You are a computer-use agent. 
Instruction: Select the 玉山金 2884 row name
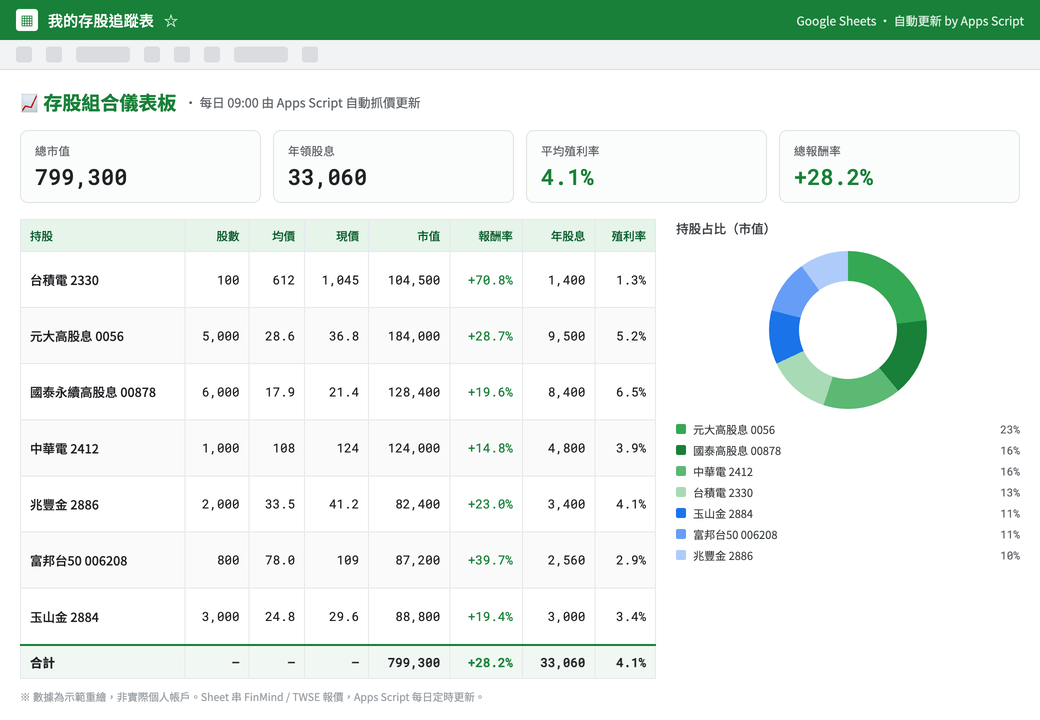coord(64,617)
